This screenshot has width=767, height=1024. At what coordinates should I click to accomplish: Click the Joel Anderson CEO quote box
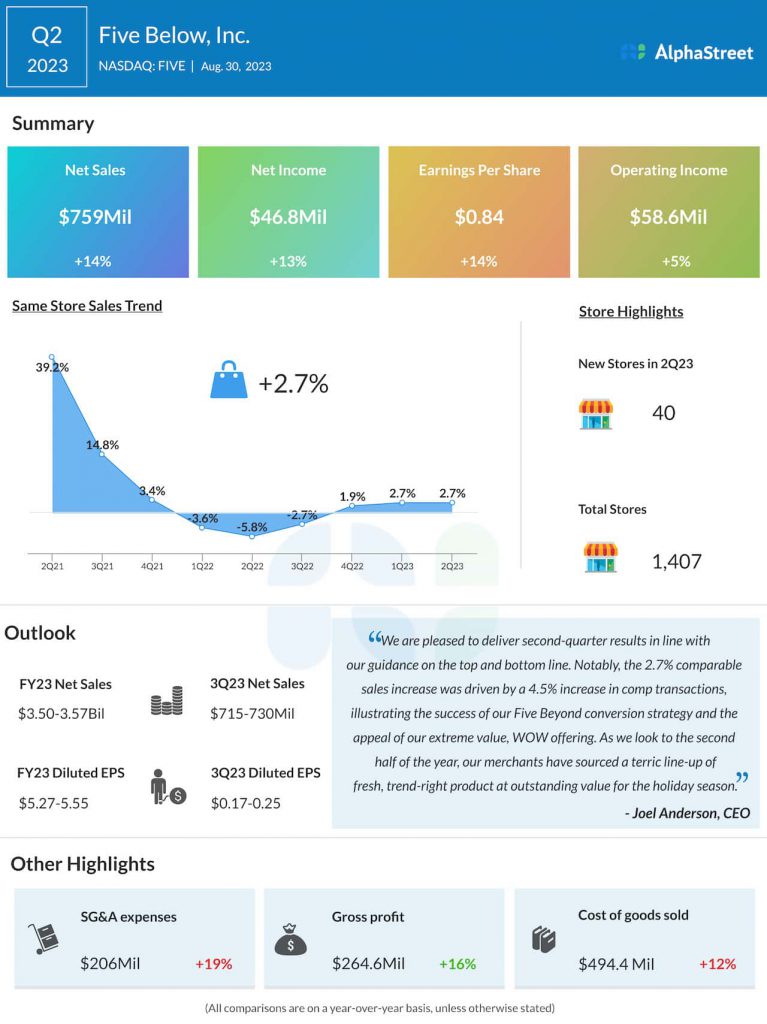(545, 723)
